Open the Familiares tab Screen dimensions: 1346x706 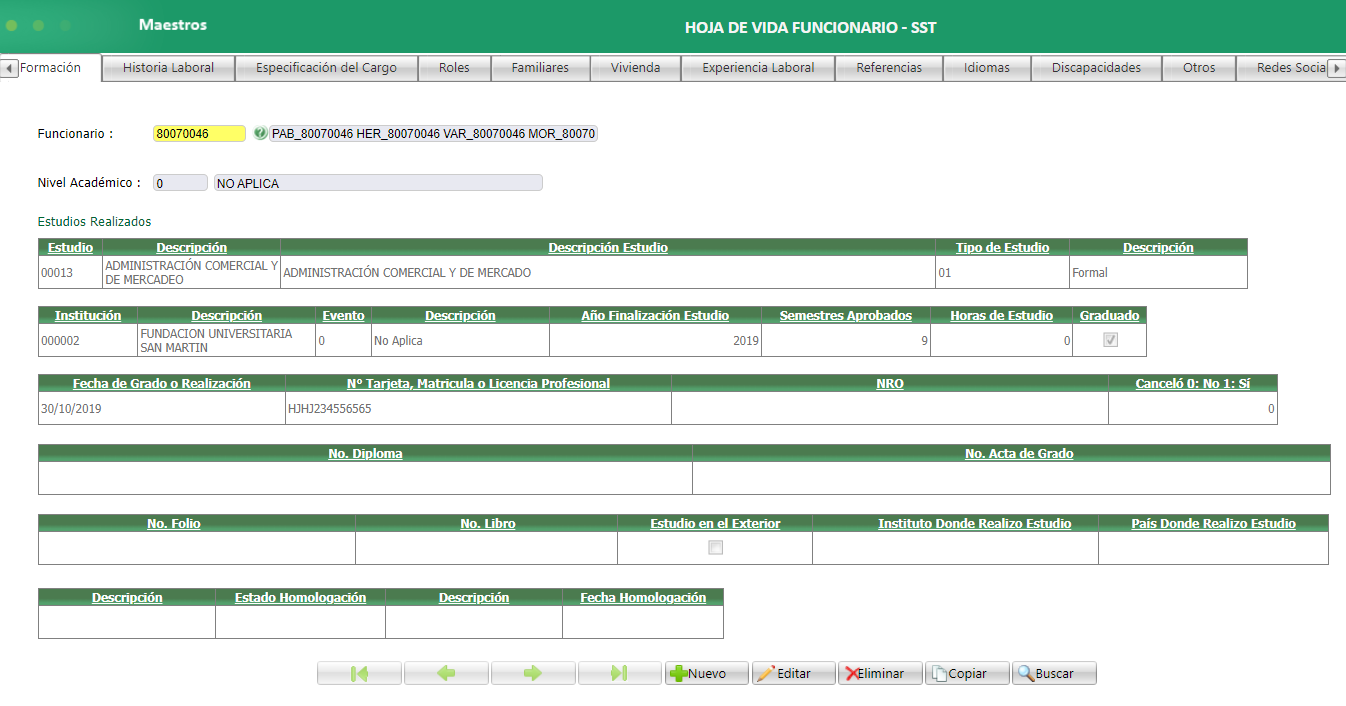point(540,68)
